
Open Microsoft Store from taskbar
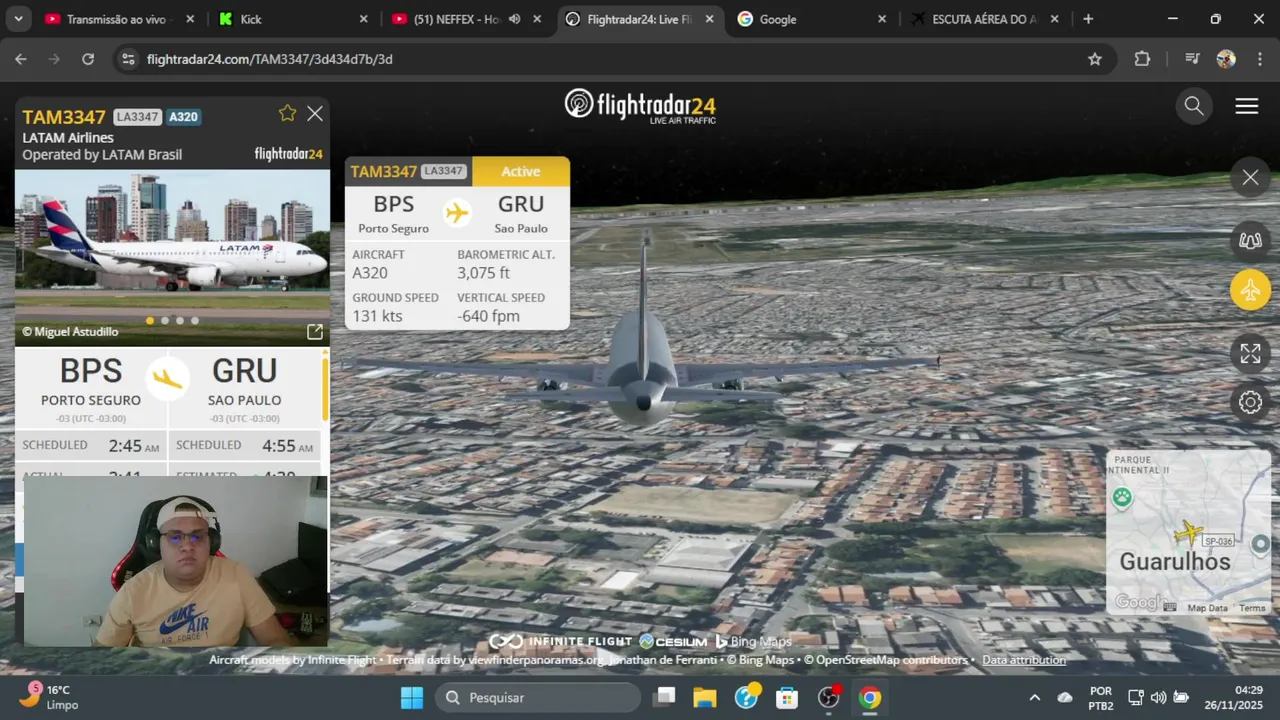(787, 697)
